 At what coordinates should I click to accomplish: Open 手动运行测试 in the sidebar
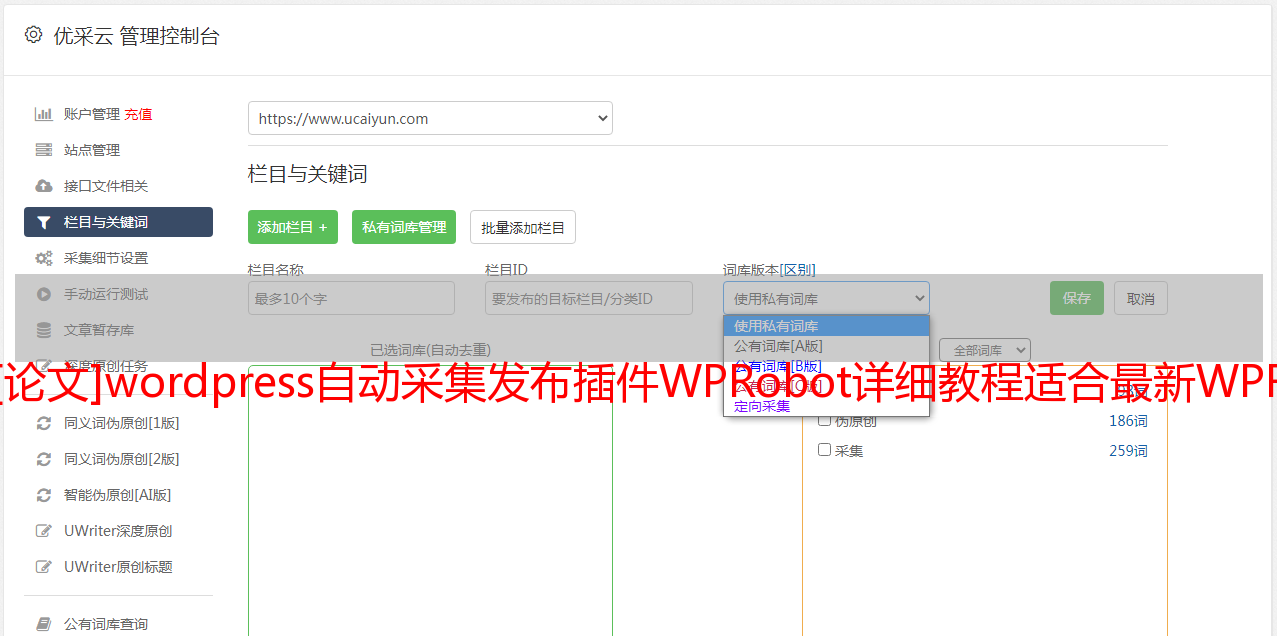click(106, 294)
